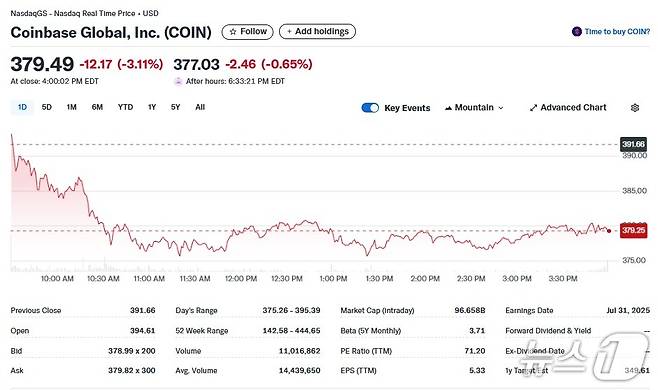This screenshot has height=390, width=658.
Task: Click the Volume value 11,016,862
Action: point(299,351)
